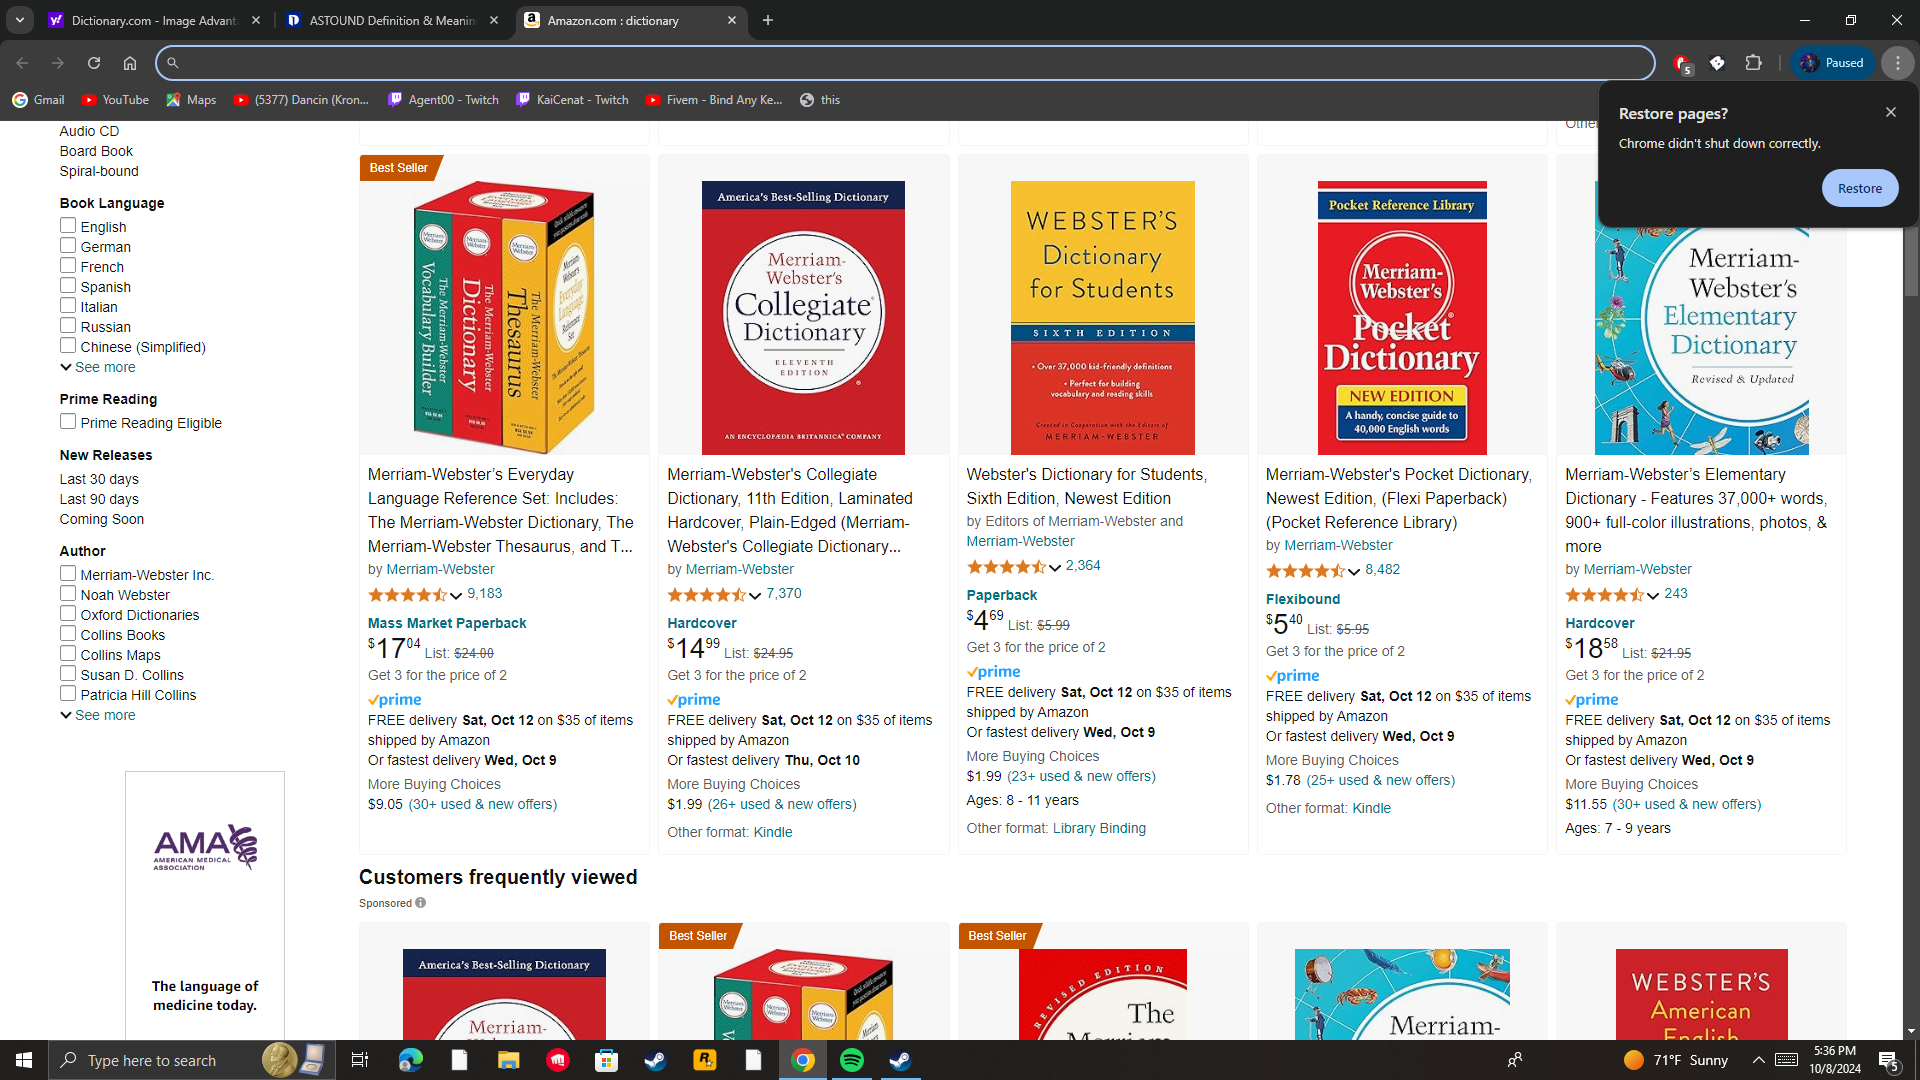The width and height of the screenshot is (1920, 1080).
Task: Click the Sponsored info icon
Action: tap(421, 903)
